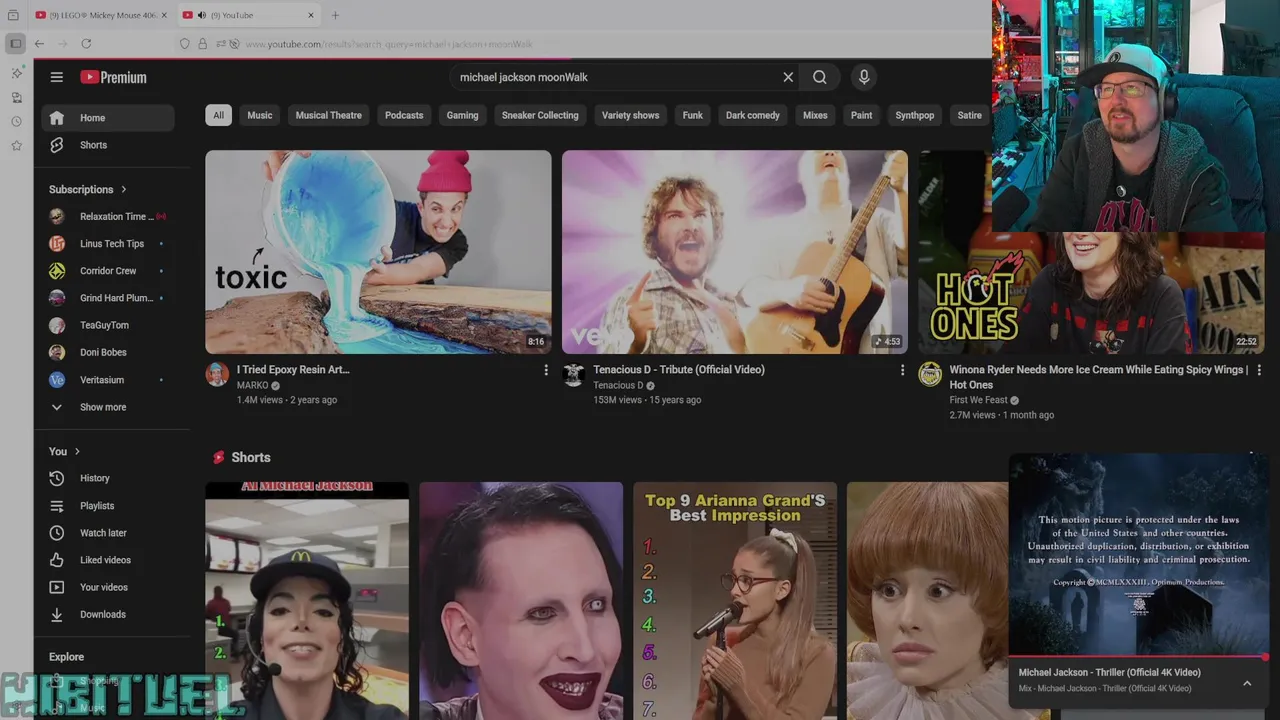Expand the You section chevron

[x=77, y=451]
